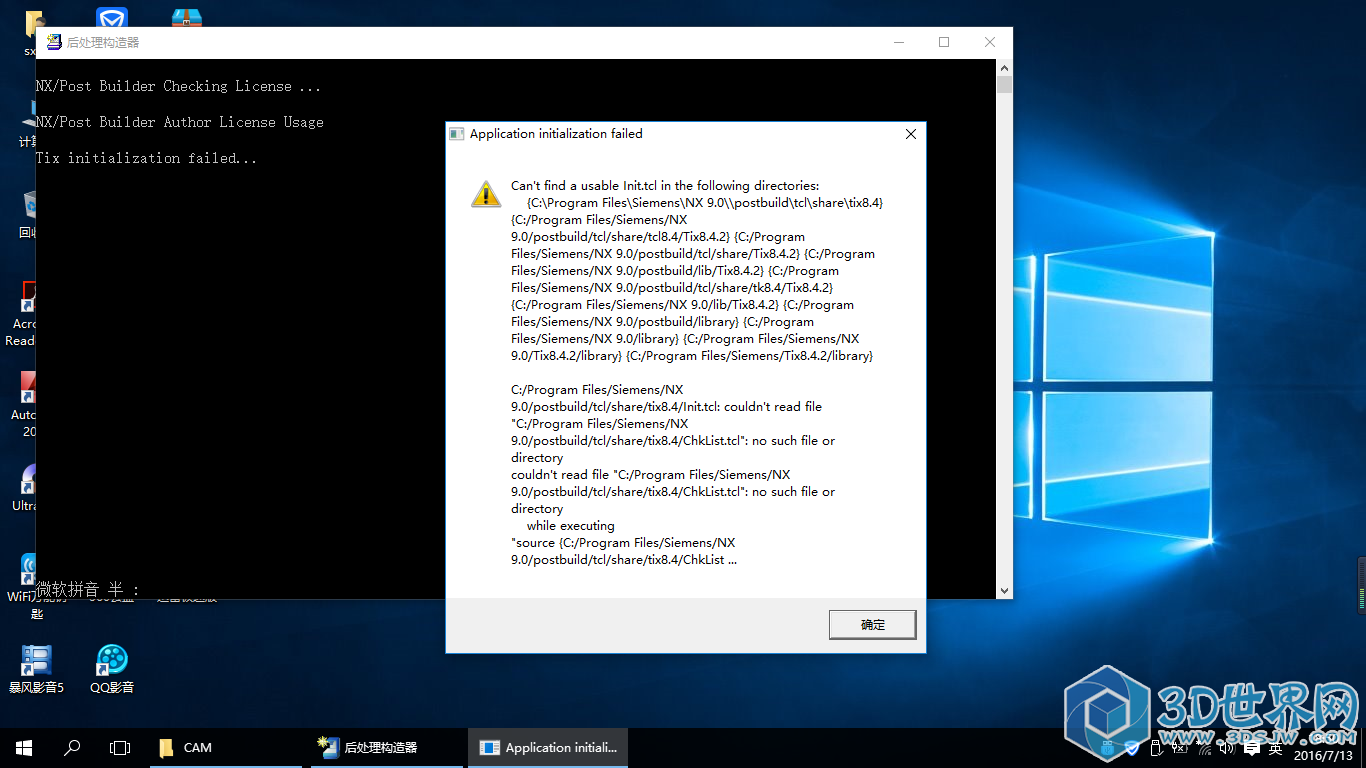
Task: Open the Action Center notification icon
Action: click(x=1251, y=749)
